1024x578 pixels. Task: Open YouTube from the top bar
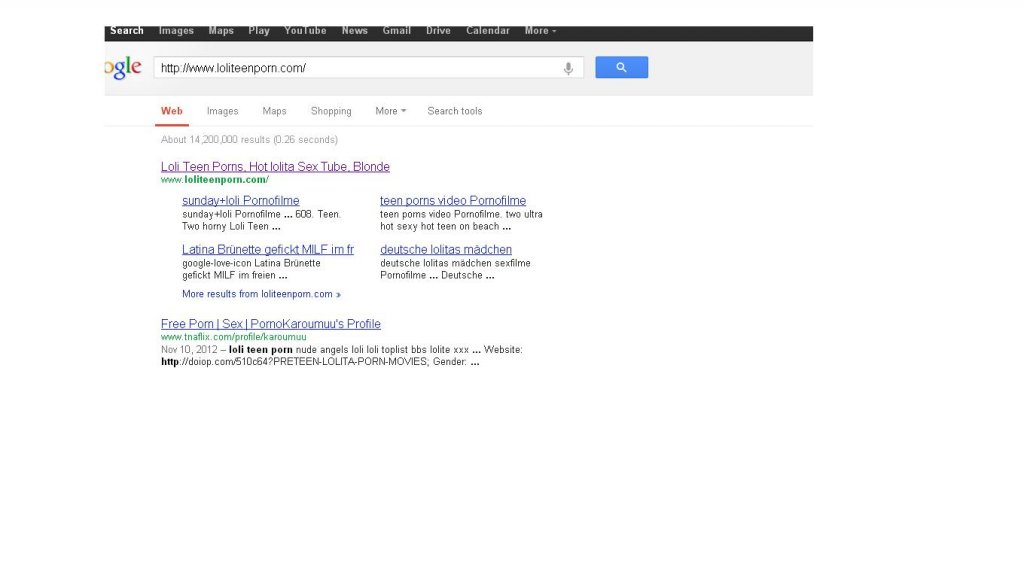tap(305, 31)
